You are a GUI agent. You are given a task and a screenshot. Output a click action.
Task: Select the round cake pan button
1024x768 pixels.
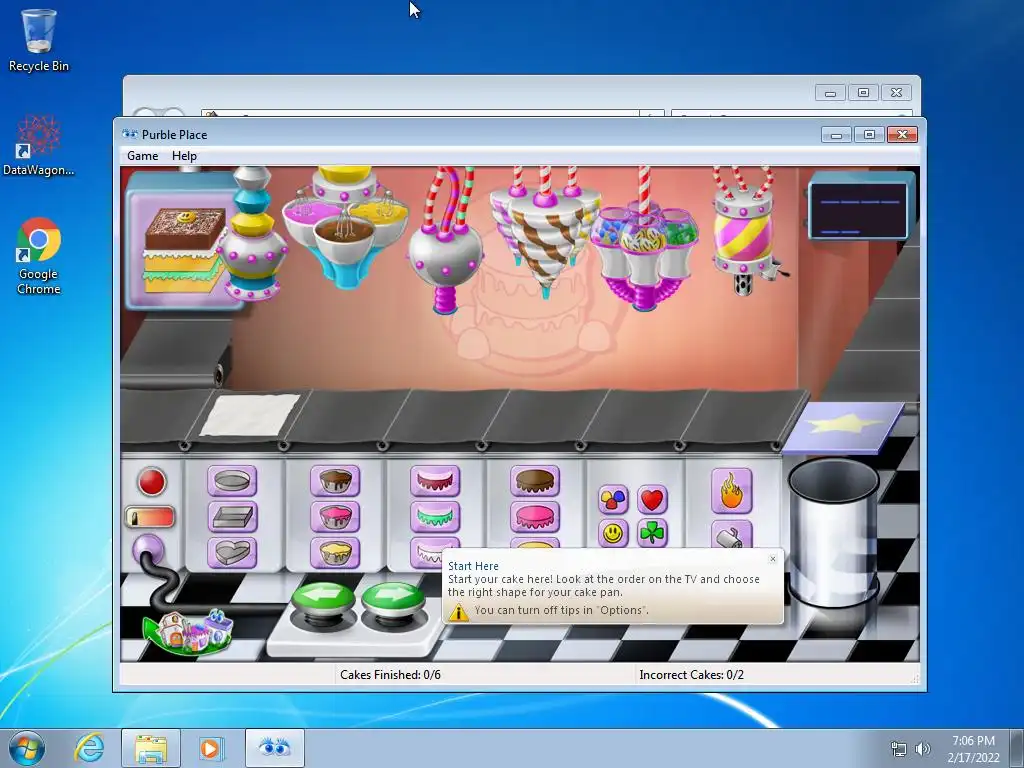(232, 481)
